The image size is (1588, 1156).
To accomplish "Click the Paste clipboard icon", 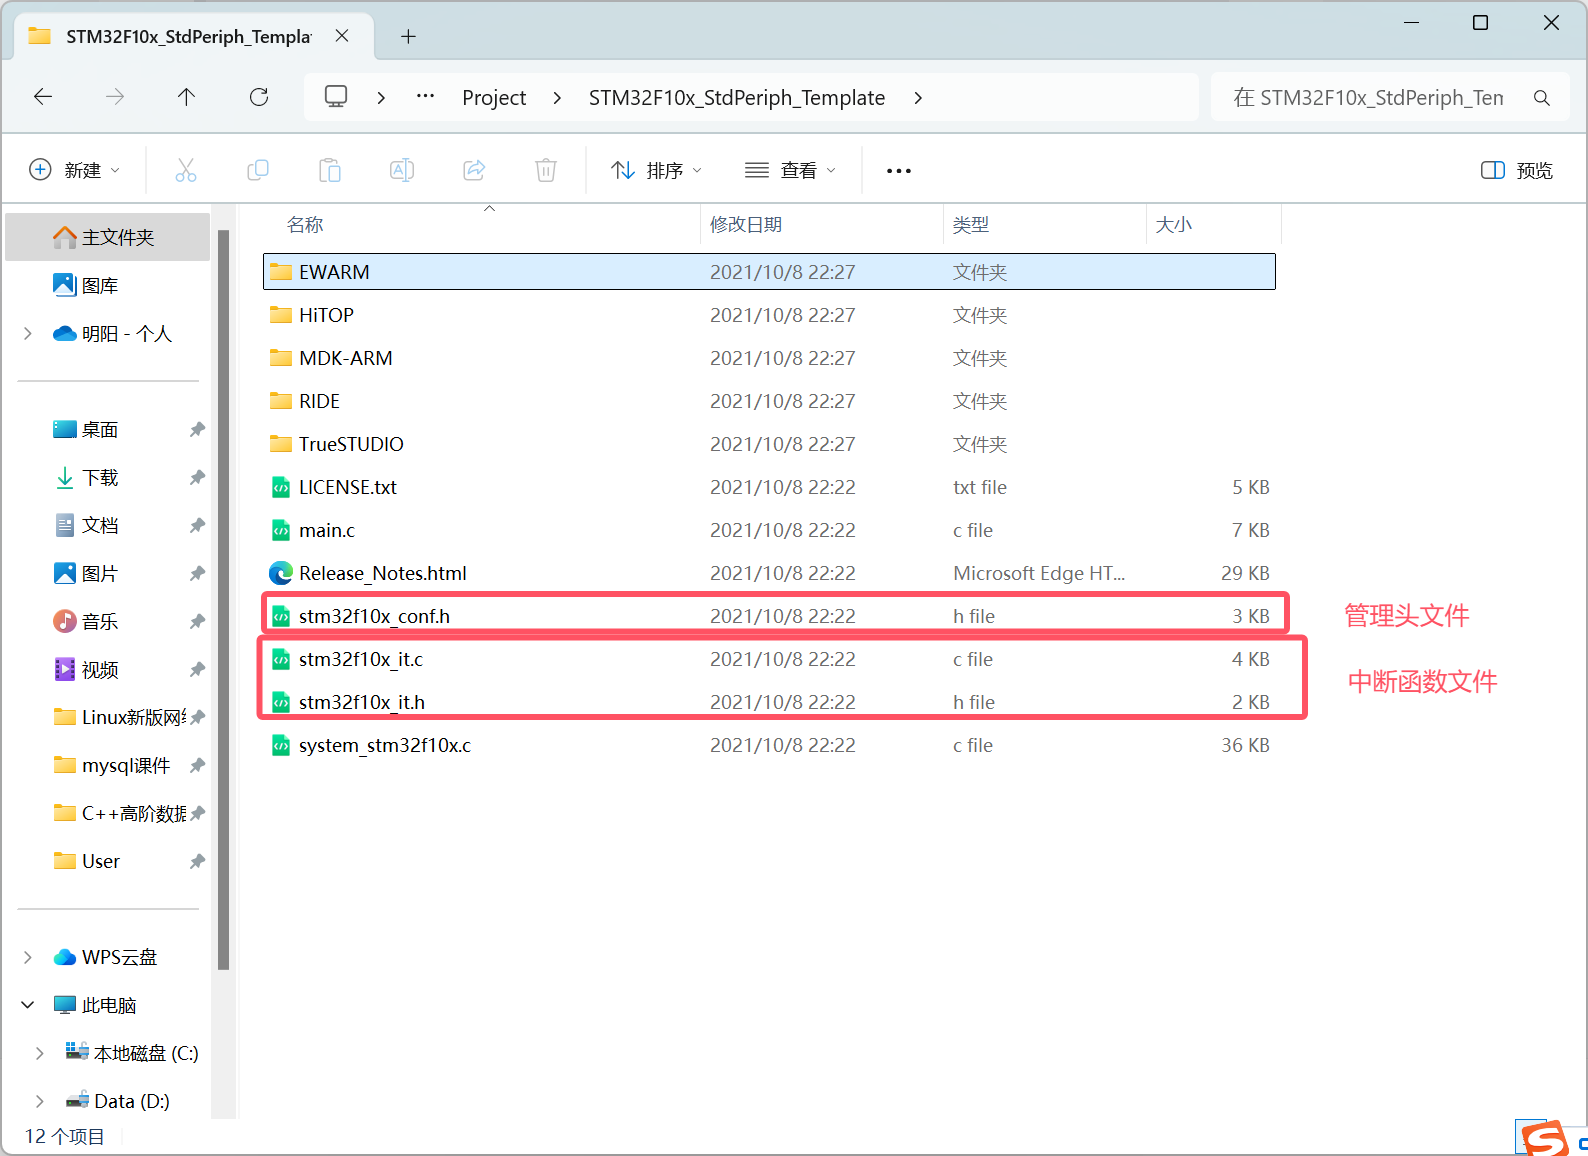I will (330, 170).
